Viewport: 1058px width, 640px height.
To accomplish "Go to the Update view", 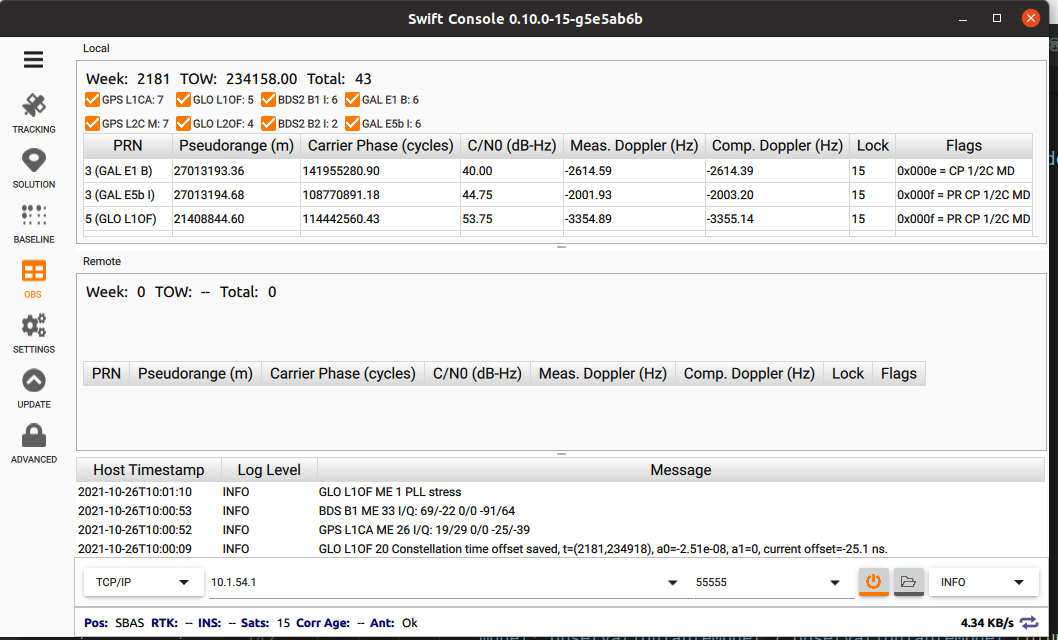I will point(34,389).
